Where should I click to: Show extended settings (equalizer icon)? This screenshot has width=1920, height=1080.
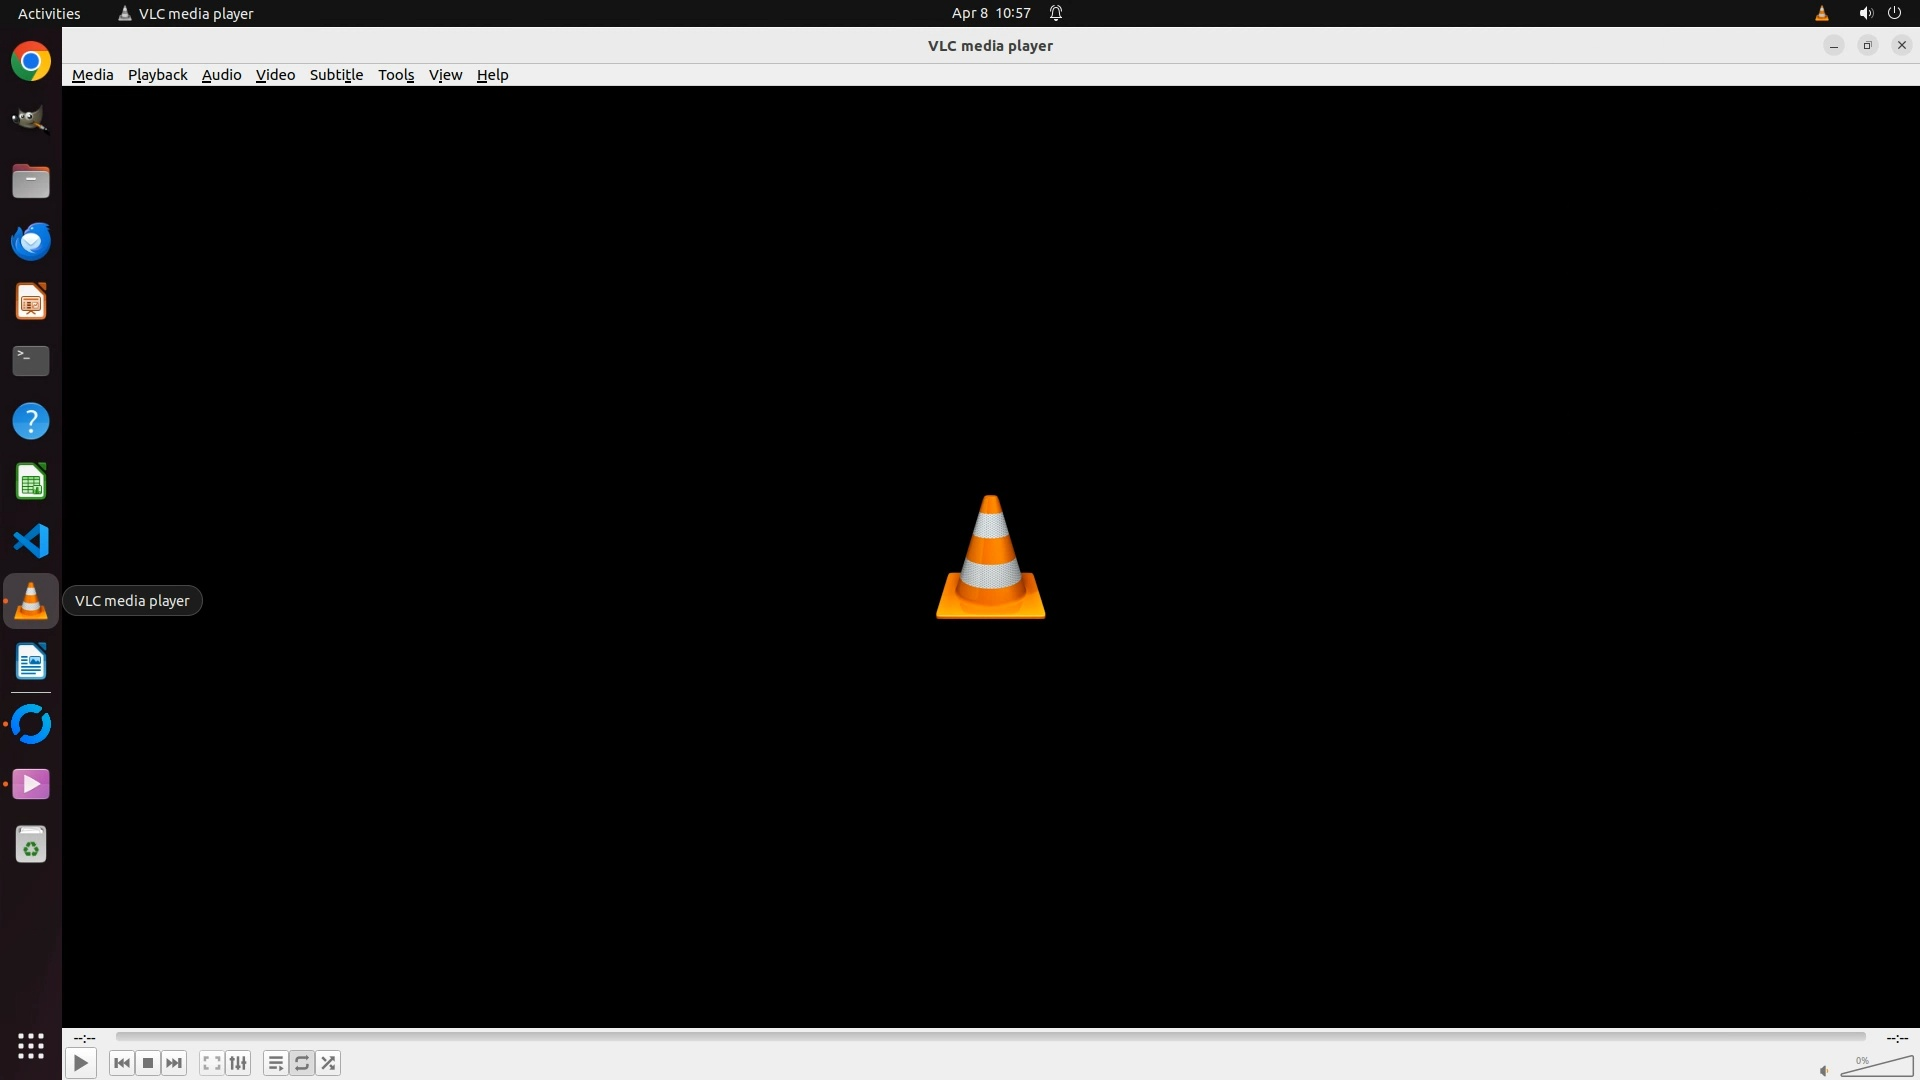[x=238, y=1063]
